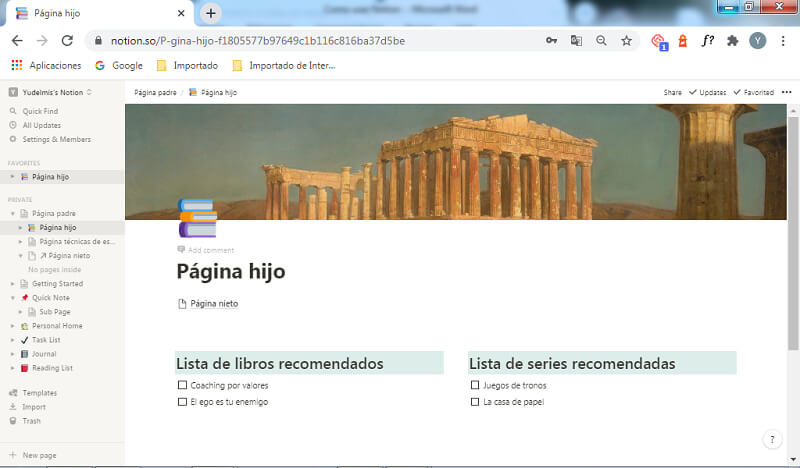Open the Task List page
800x468 pixels.
tap(46, 340)
